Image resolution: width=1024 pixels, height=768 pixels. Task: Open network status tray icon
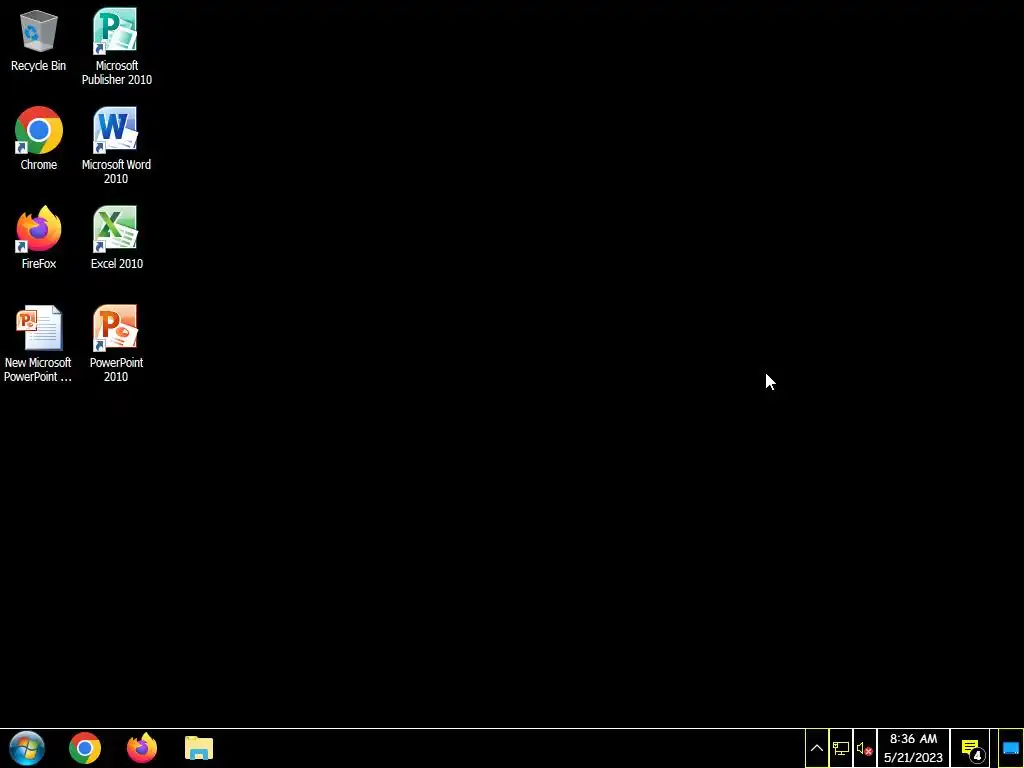[x=840, y=748]
